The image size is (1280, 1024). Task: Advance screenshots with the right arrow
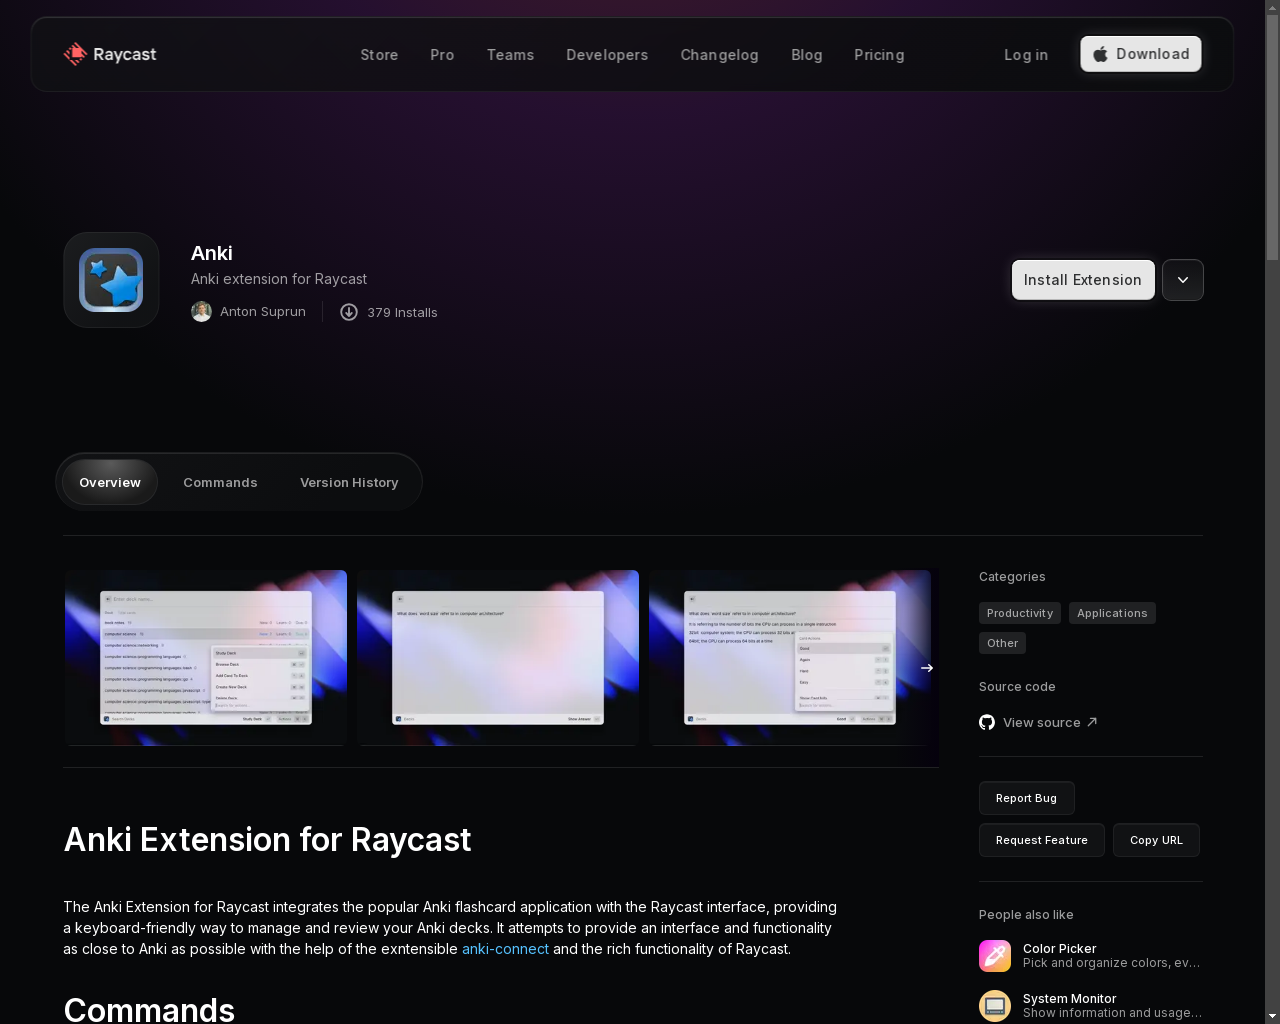pos(926,668)
